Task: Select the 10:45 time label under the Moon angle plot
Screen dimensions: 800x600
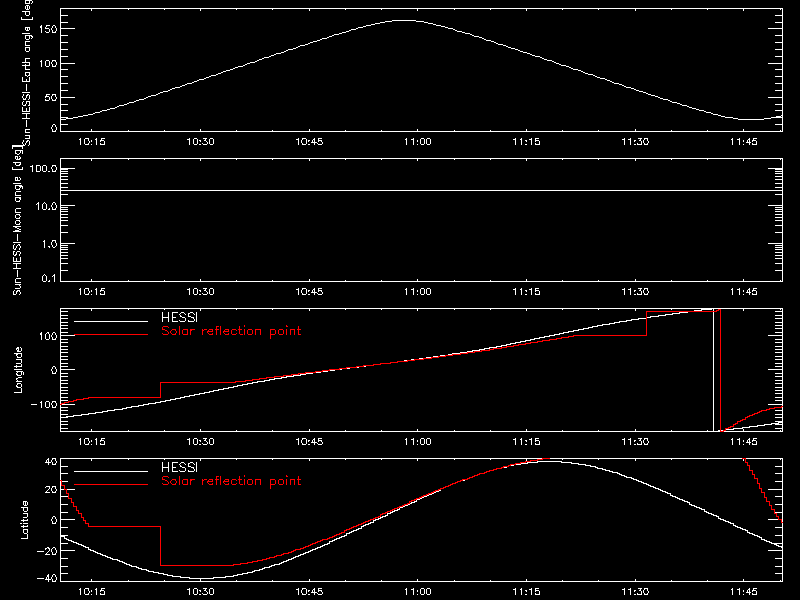Action: point(309,292)
